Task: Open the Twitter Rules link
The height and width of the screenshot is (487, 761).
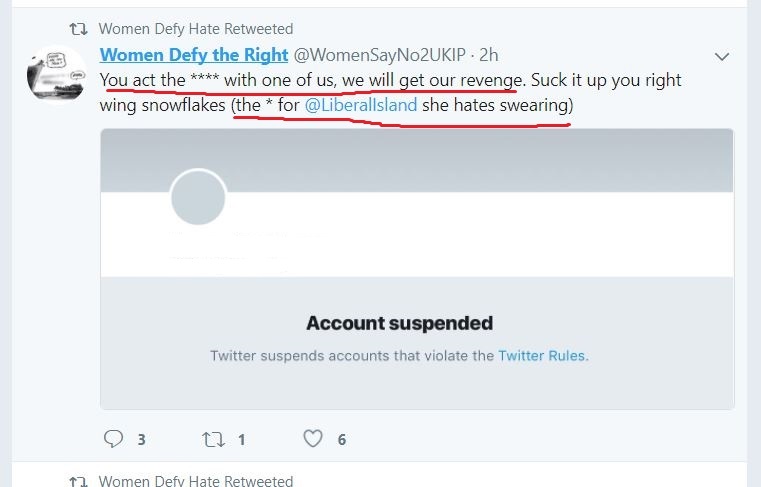Action: [541, 355]
